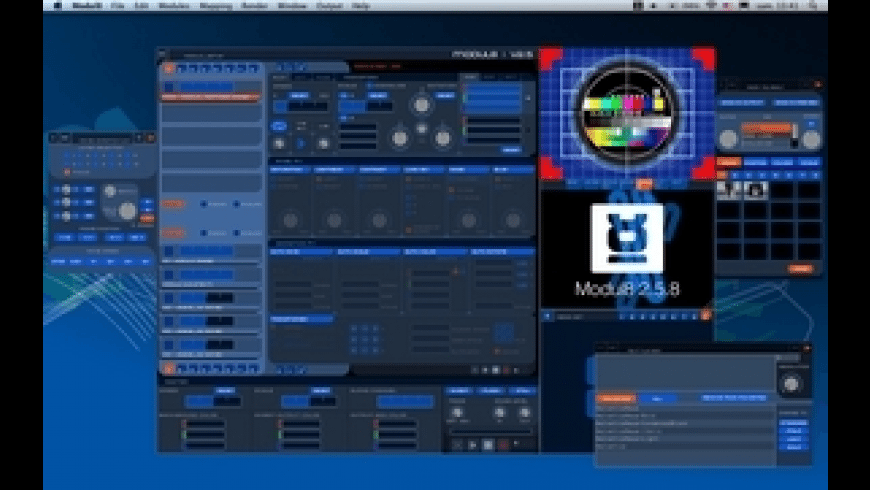Click the orange button under the media grid
The image size is (870, 490).
click(800, 269)
